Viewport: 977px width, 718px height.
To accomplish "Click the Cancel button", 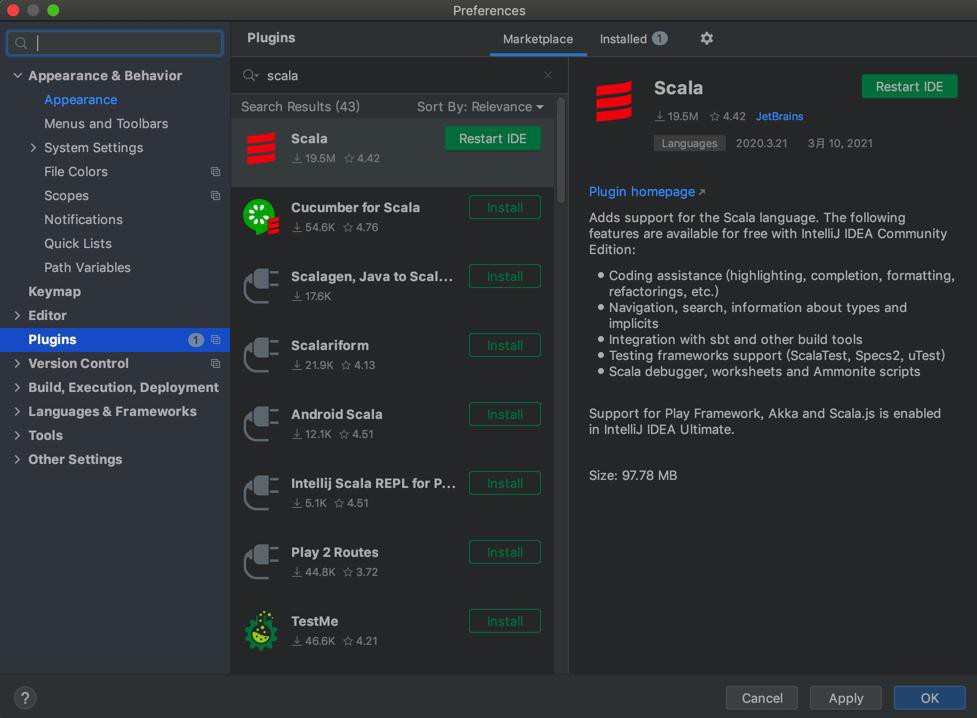I will click(761, 698).
